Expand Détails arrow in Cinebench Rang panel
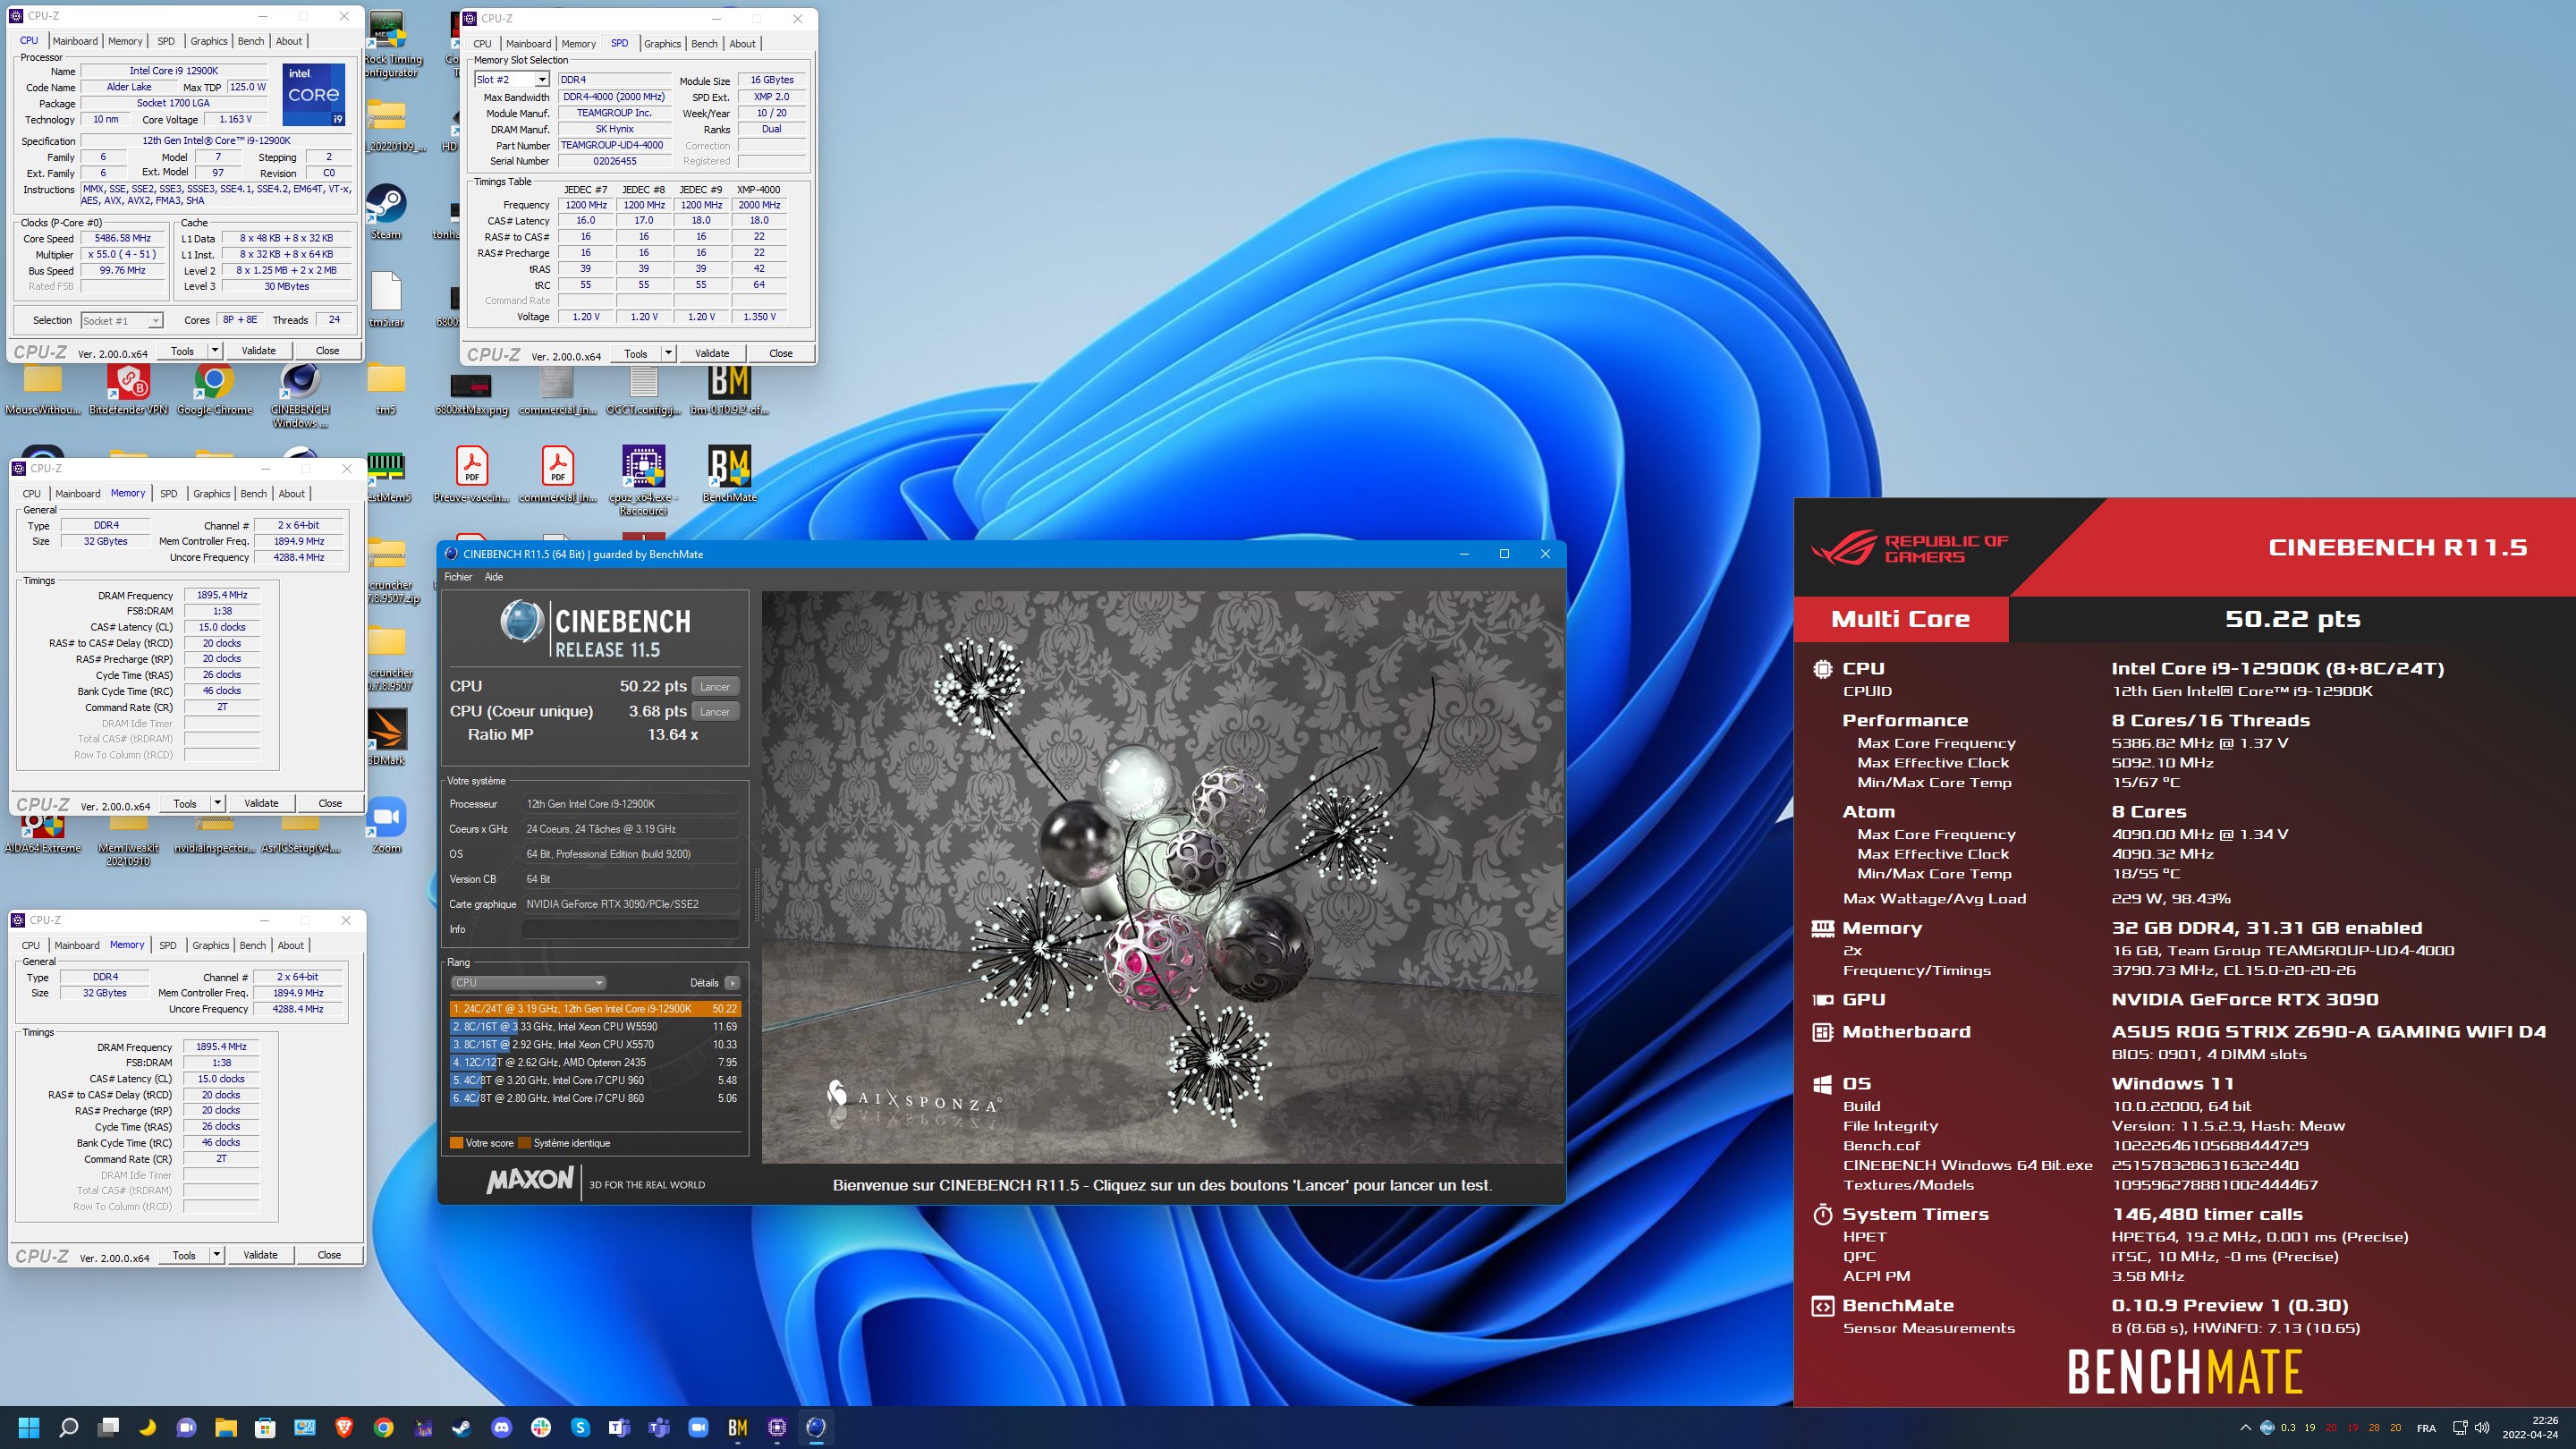Screen dimensions: 2576x1449 (732, 983)
